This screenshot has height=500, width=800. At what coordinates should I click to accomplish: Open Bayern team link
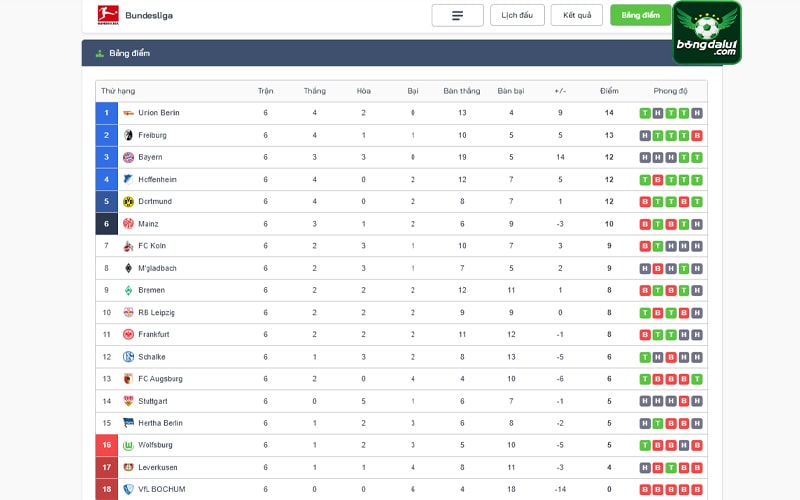pyautogui.click(x=151, y=157)
